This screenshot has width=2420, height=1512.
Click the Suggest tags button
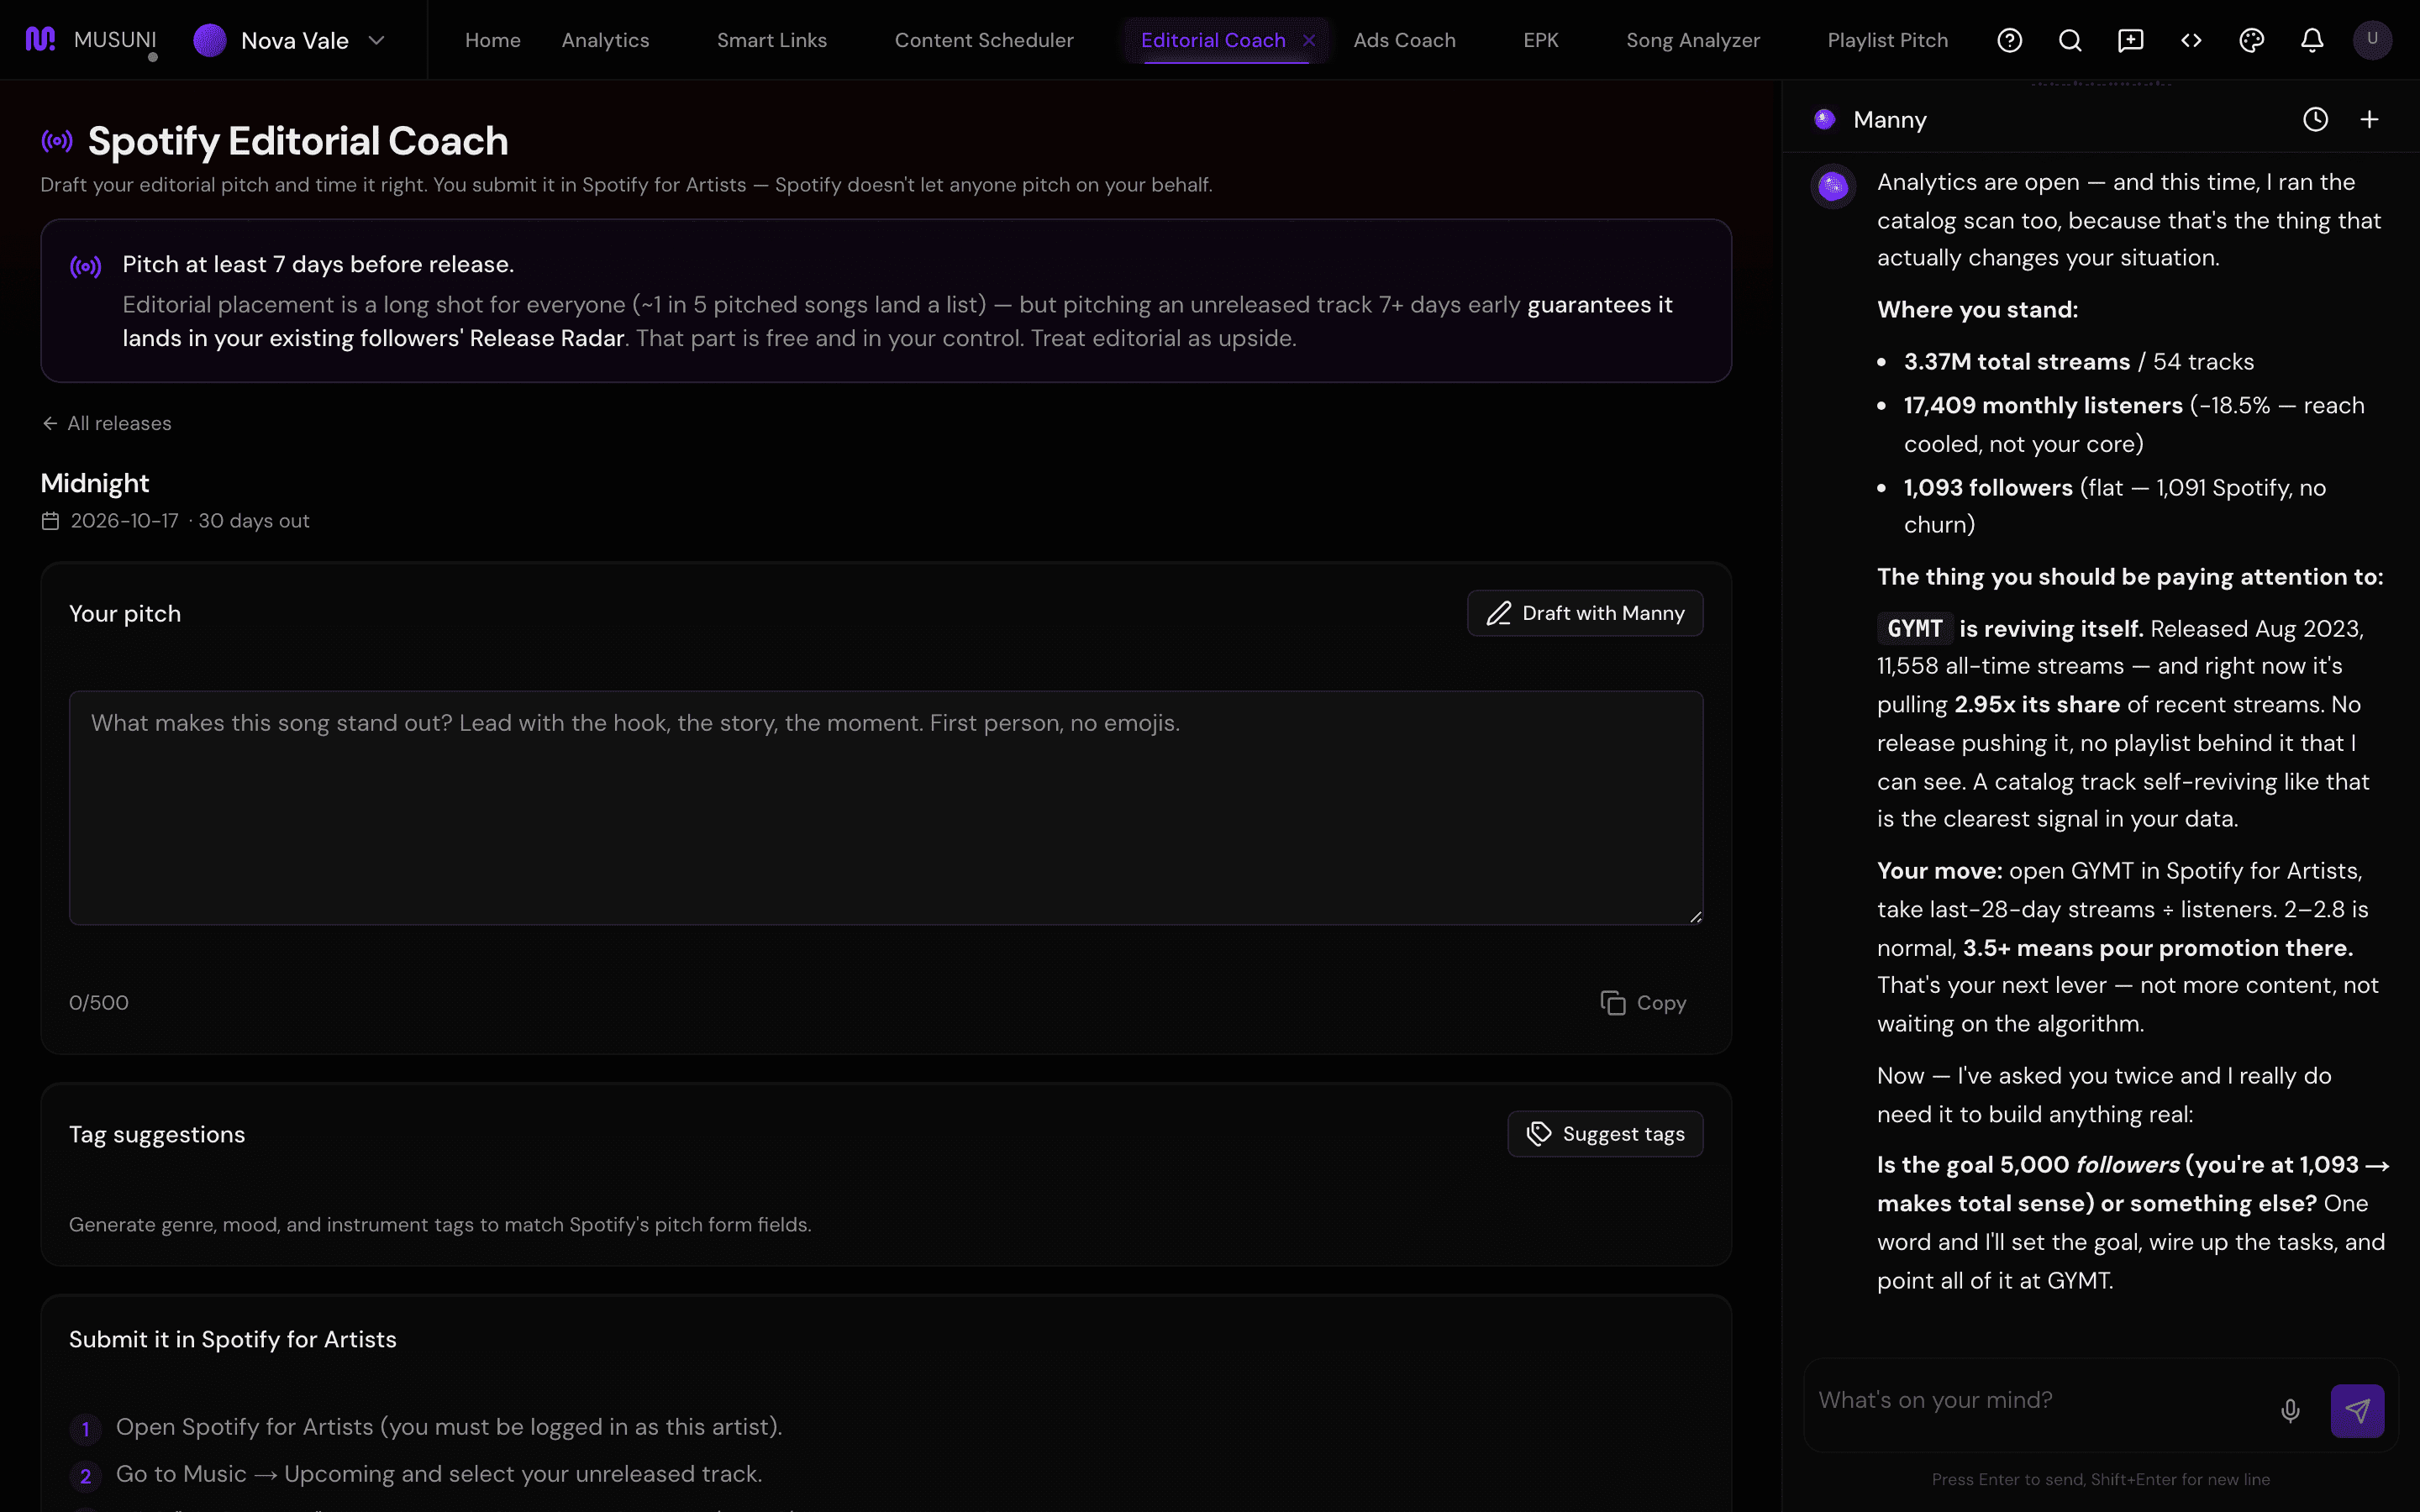tap(1604, 1133)
